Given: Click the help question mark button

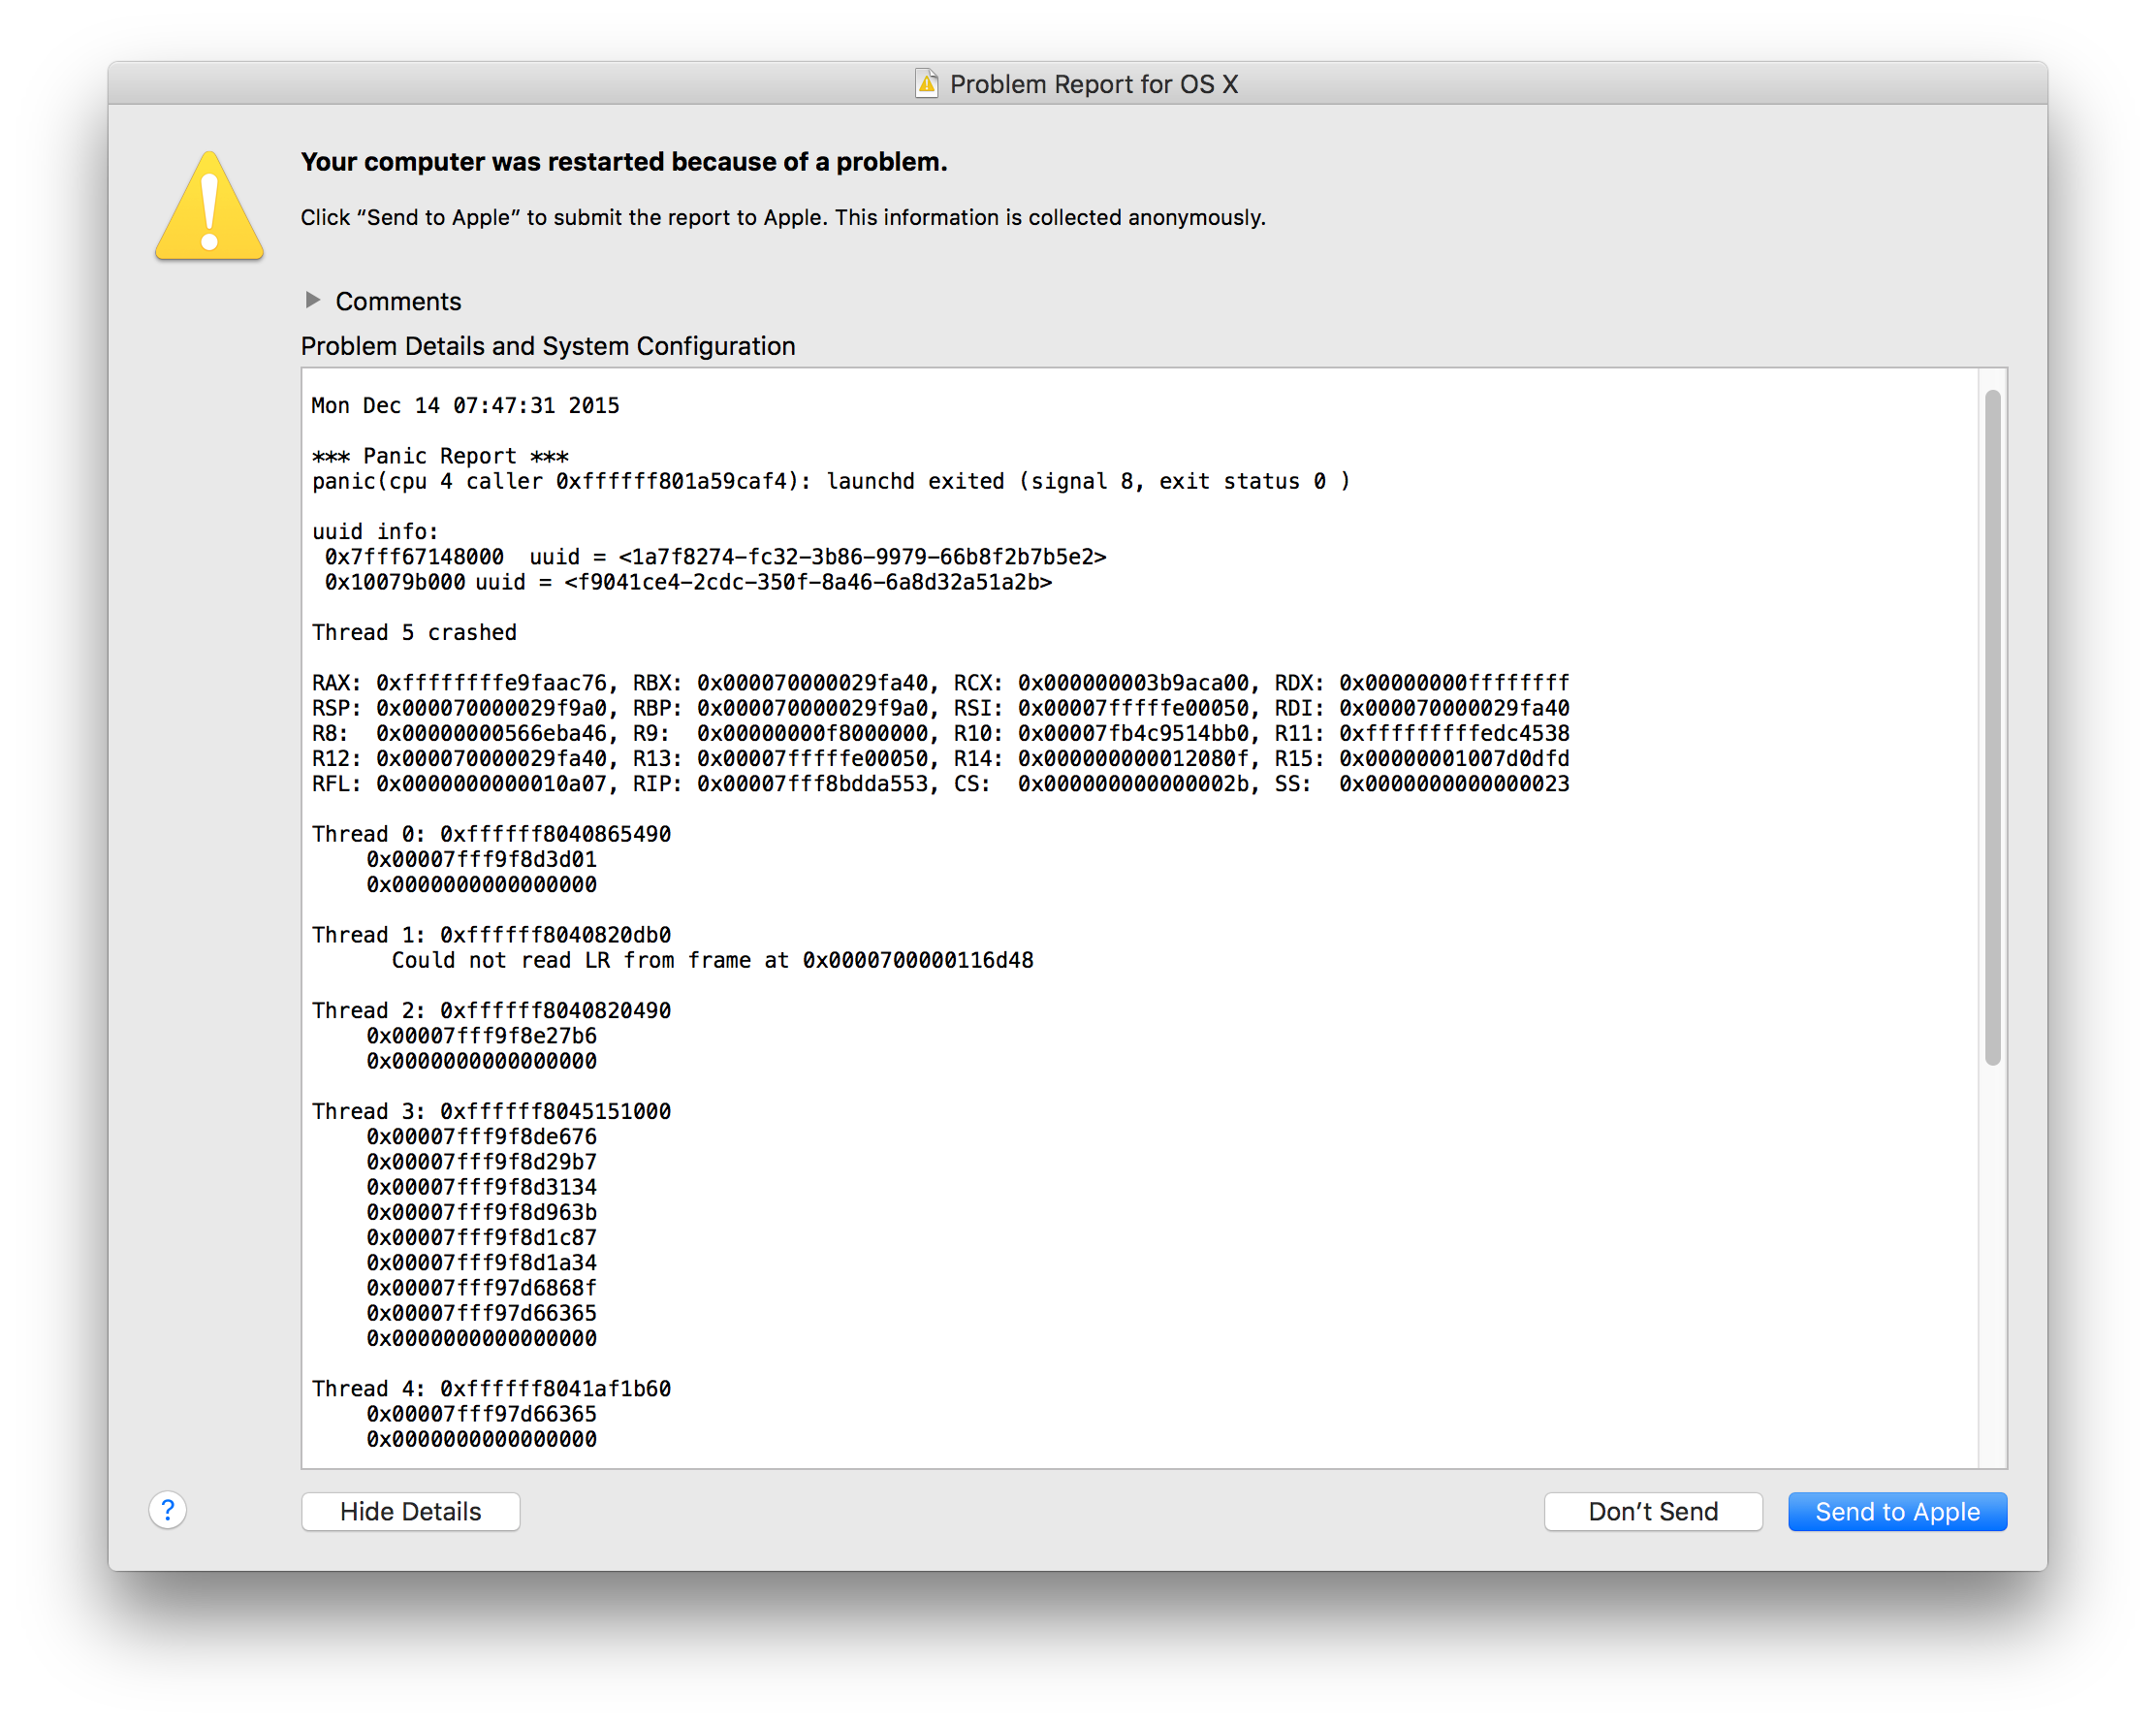Looking at the screenshot, I should click(x=168, y=1510).
